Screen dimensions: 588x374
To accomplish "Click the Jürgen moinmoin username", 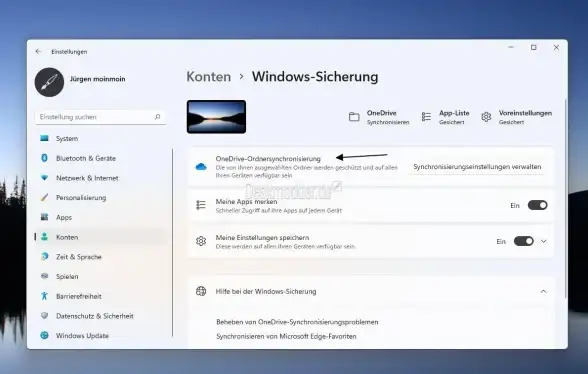I will coord(98,79).
